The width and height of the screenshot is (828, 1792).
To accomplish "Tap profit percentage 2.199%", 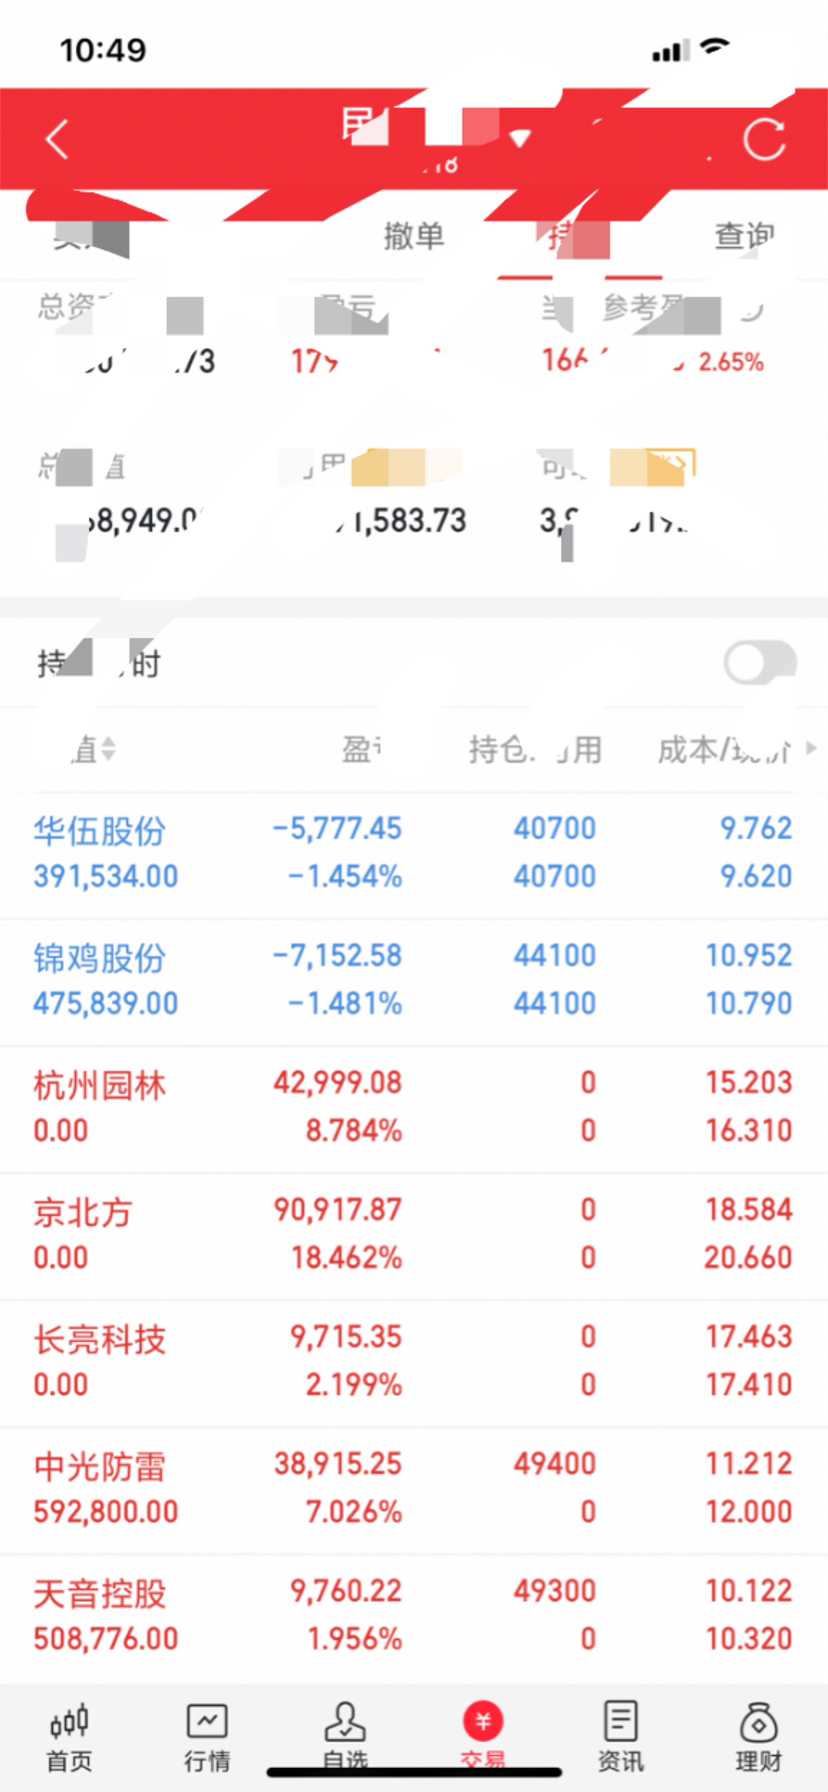I will point(354,1384).
